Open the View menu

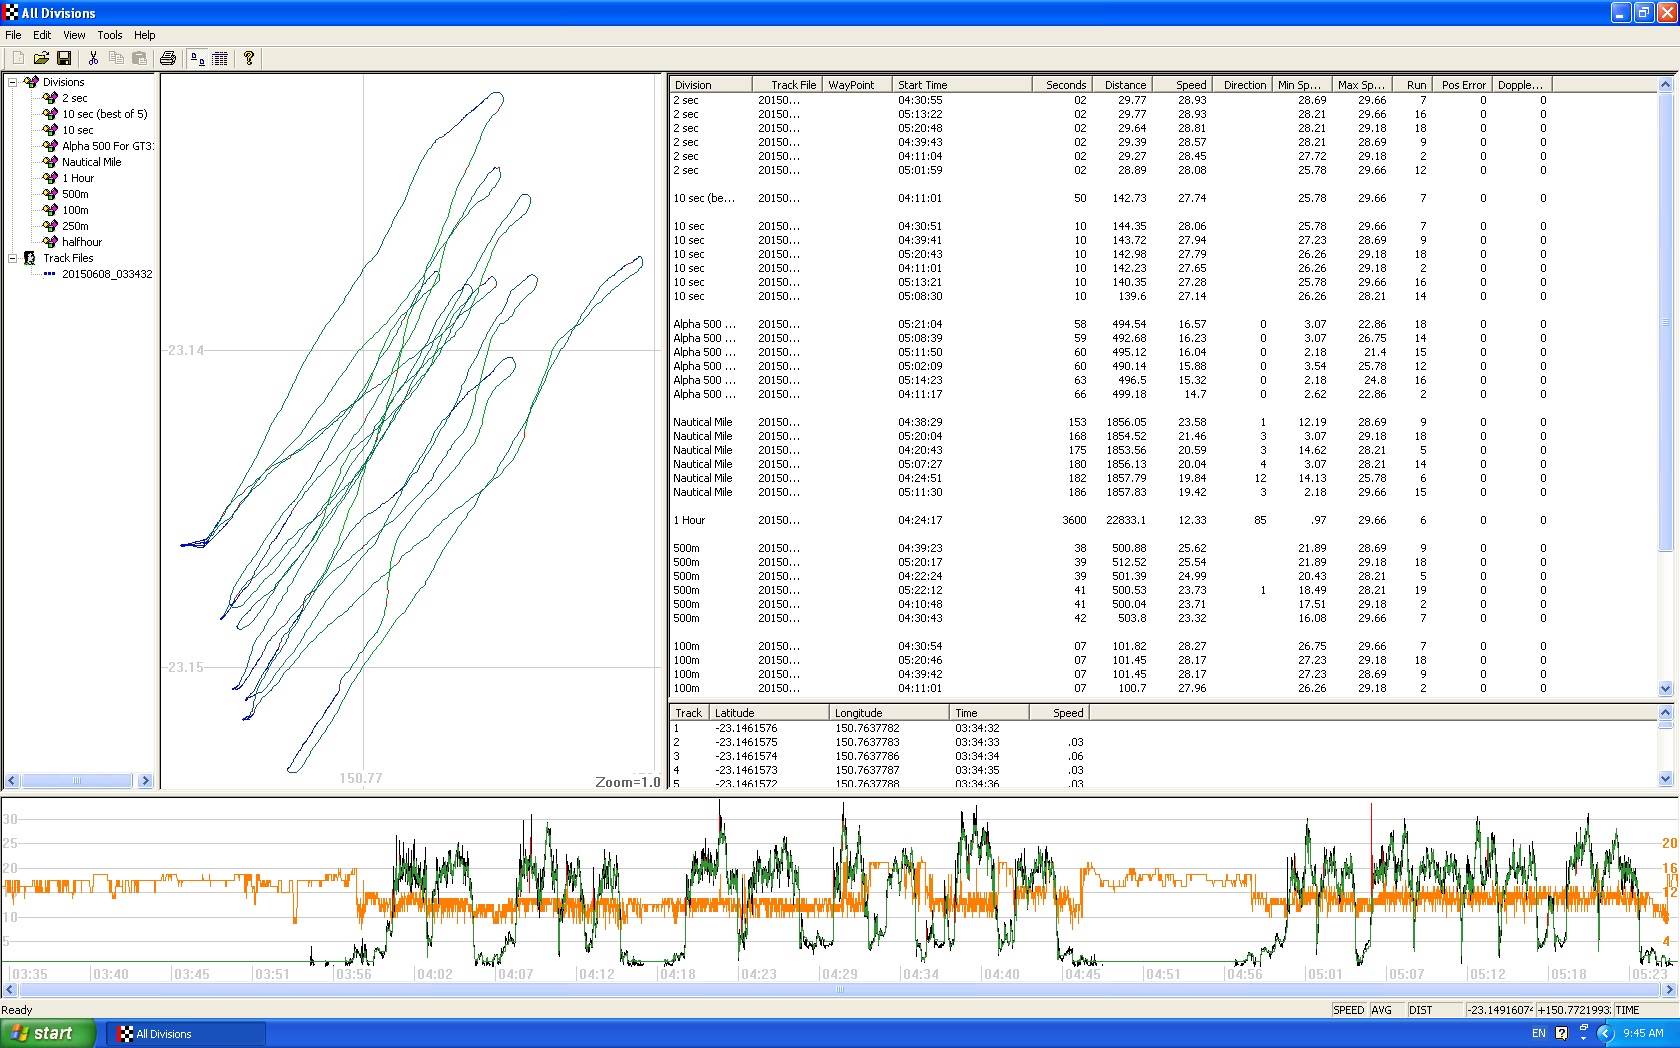pos(74,35)
